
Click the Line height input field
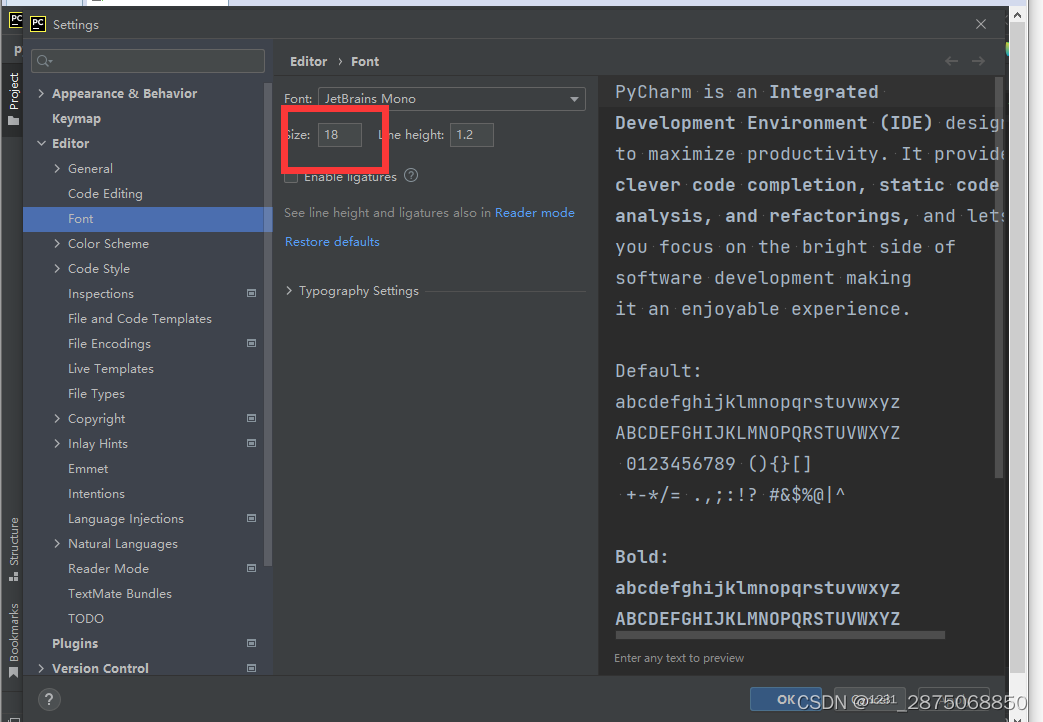click(x=472, y=134)
